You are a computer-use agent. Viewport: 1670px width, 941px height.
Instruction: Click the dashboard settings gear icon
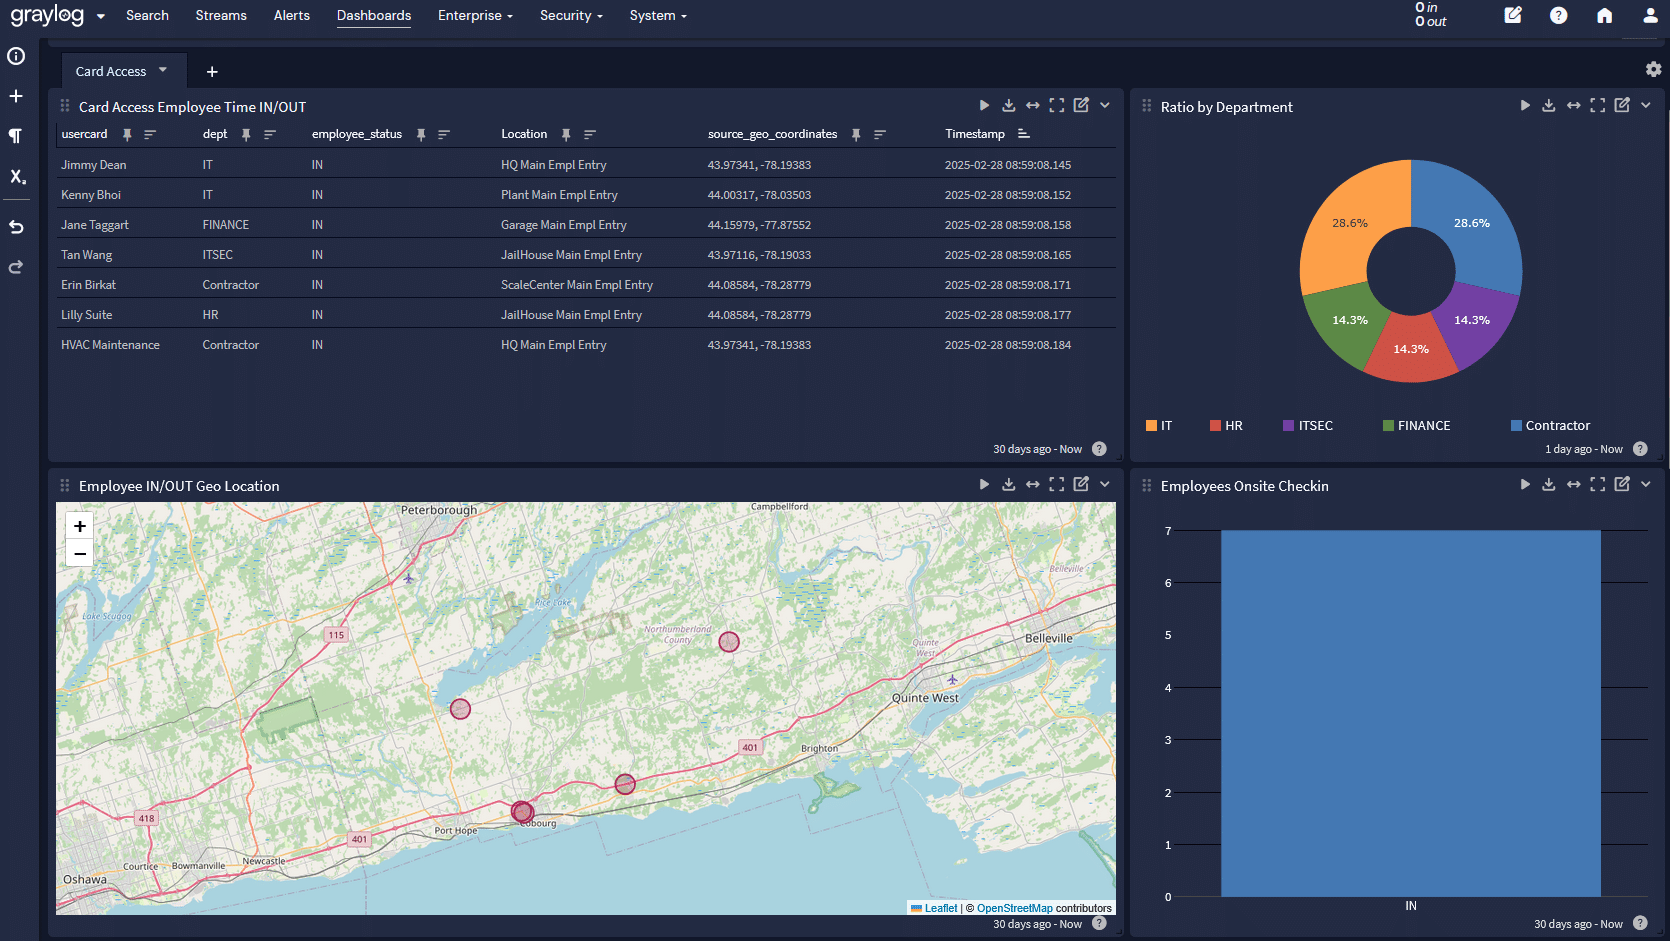click(1655, 69)
